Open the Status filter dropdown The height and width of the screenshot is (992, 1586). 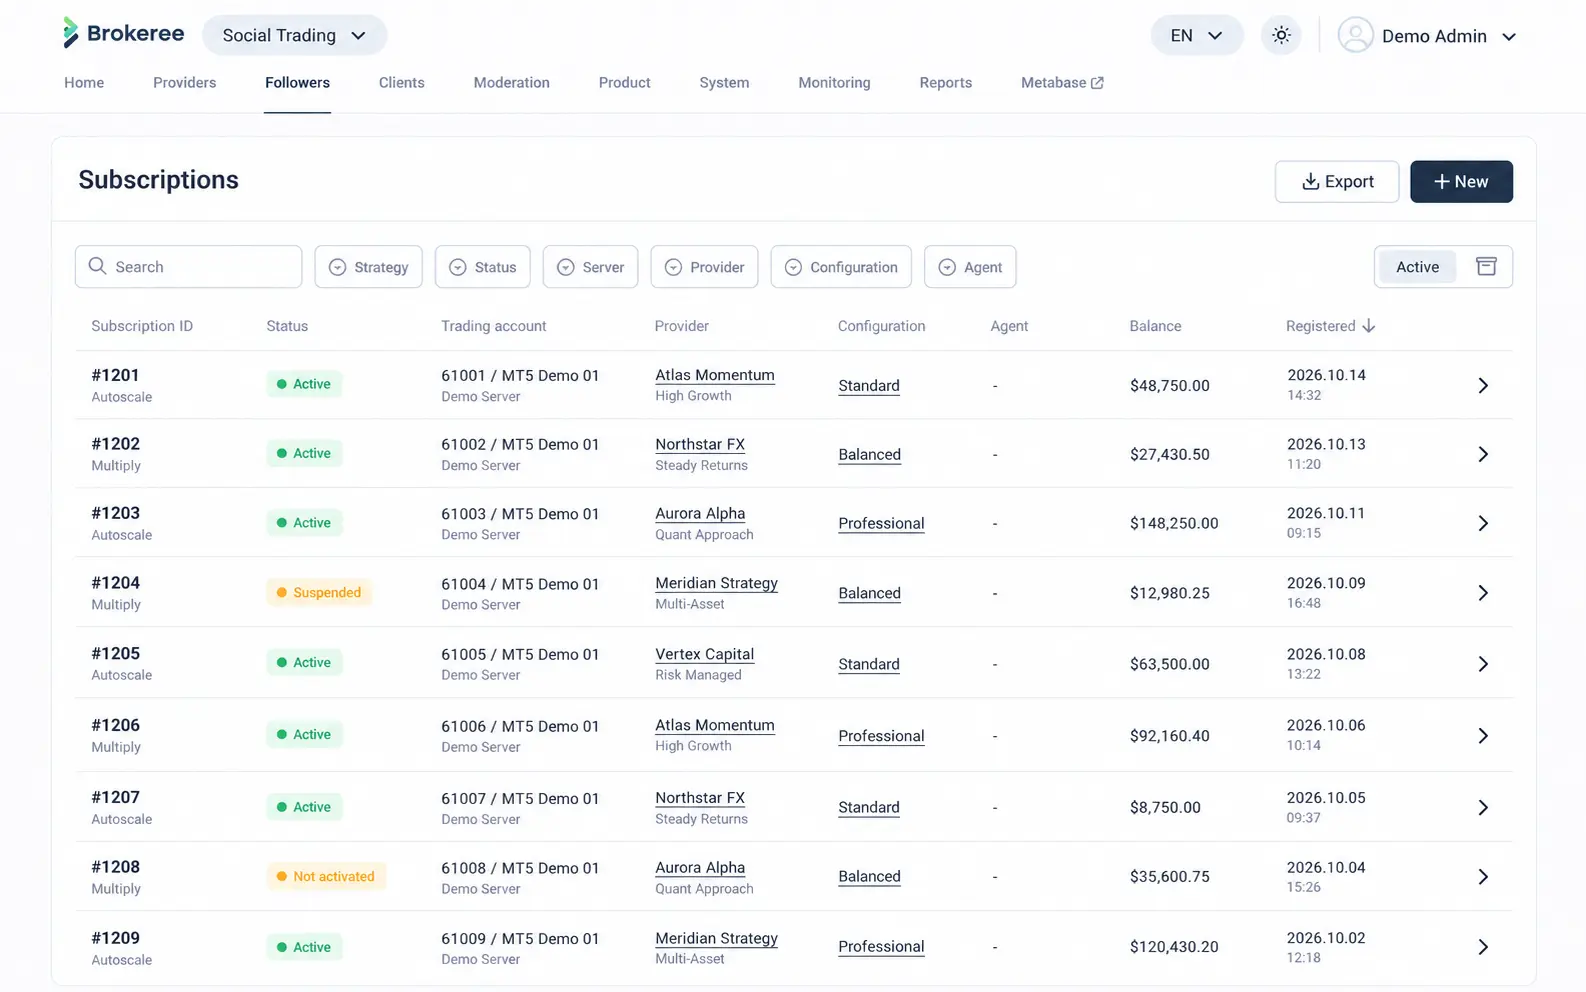pyautogui.click(x=482, y=267)
